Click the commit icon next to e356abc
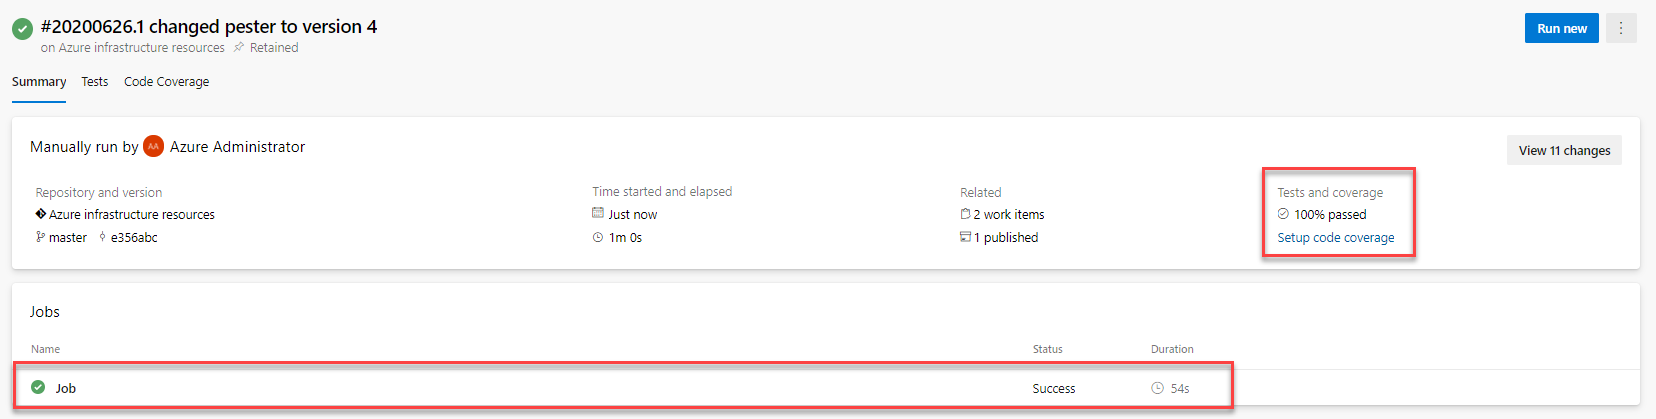The height and width of the screenshot is (419, 1656). click(102, 237)
